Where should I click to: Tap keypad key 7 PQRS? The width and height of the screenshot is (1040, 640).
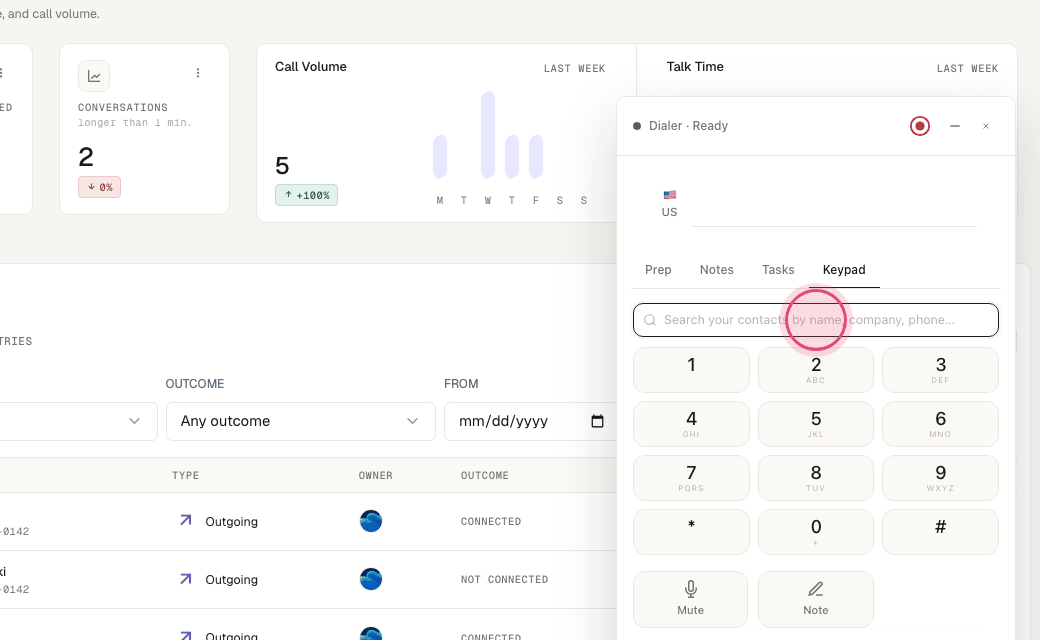(x=691, y=478)
